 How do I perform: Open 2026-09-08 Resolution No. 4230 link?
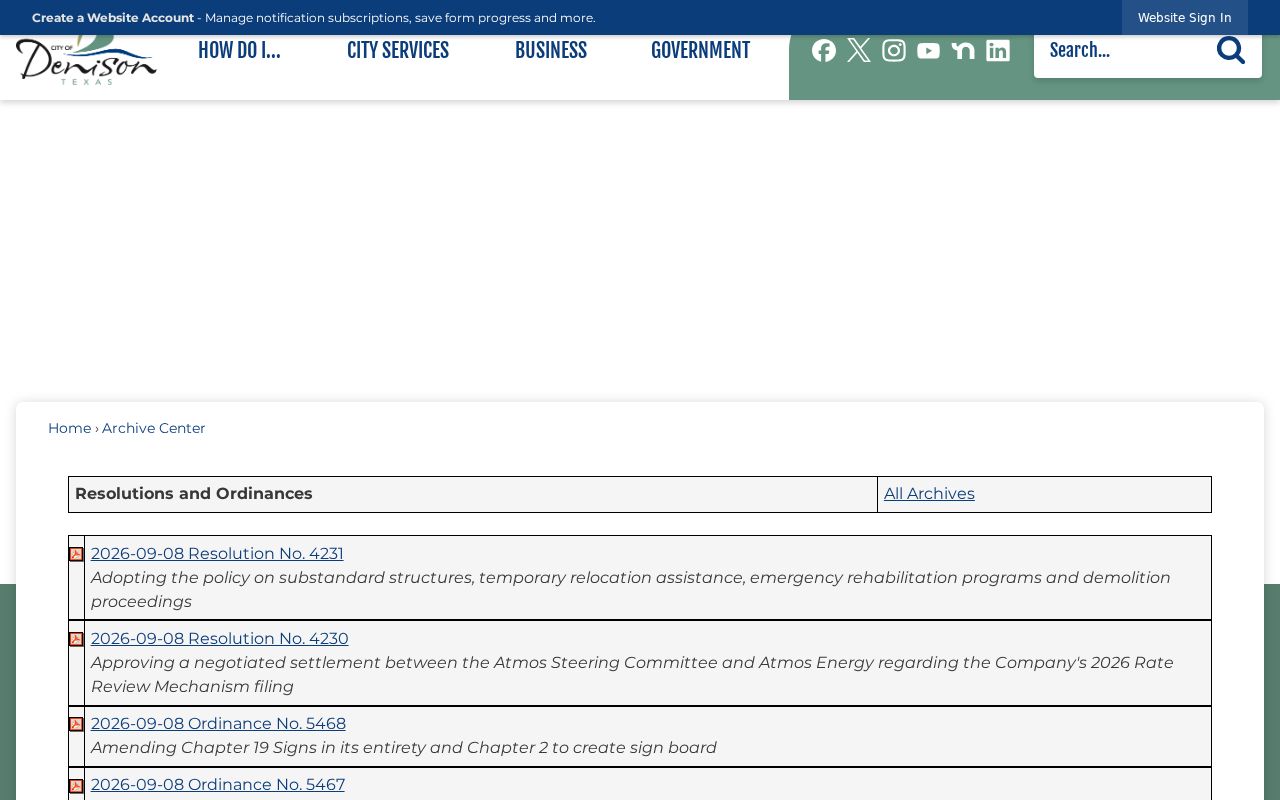tap(220, 639)
